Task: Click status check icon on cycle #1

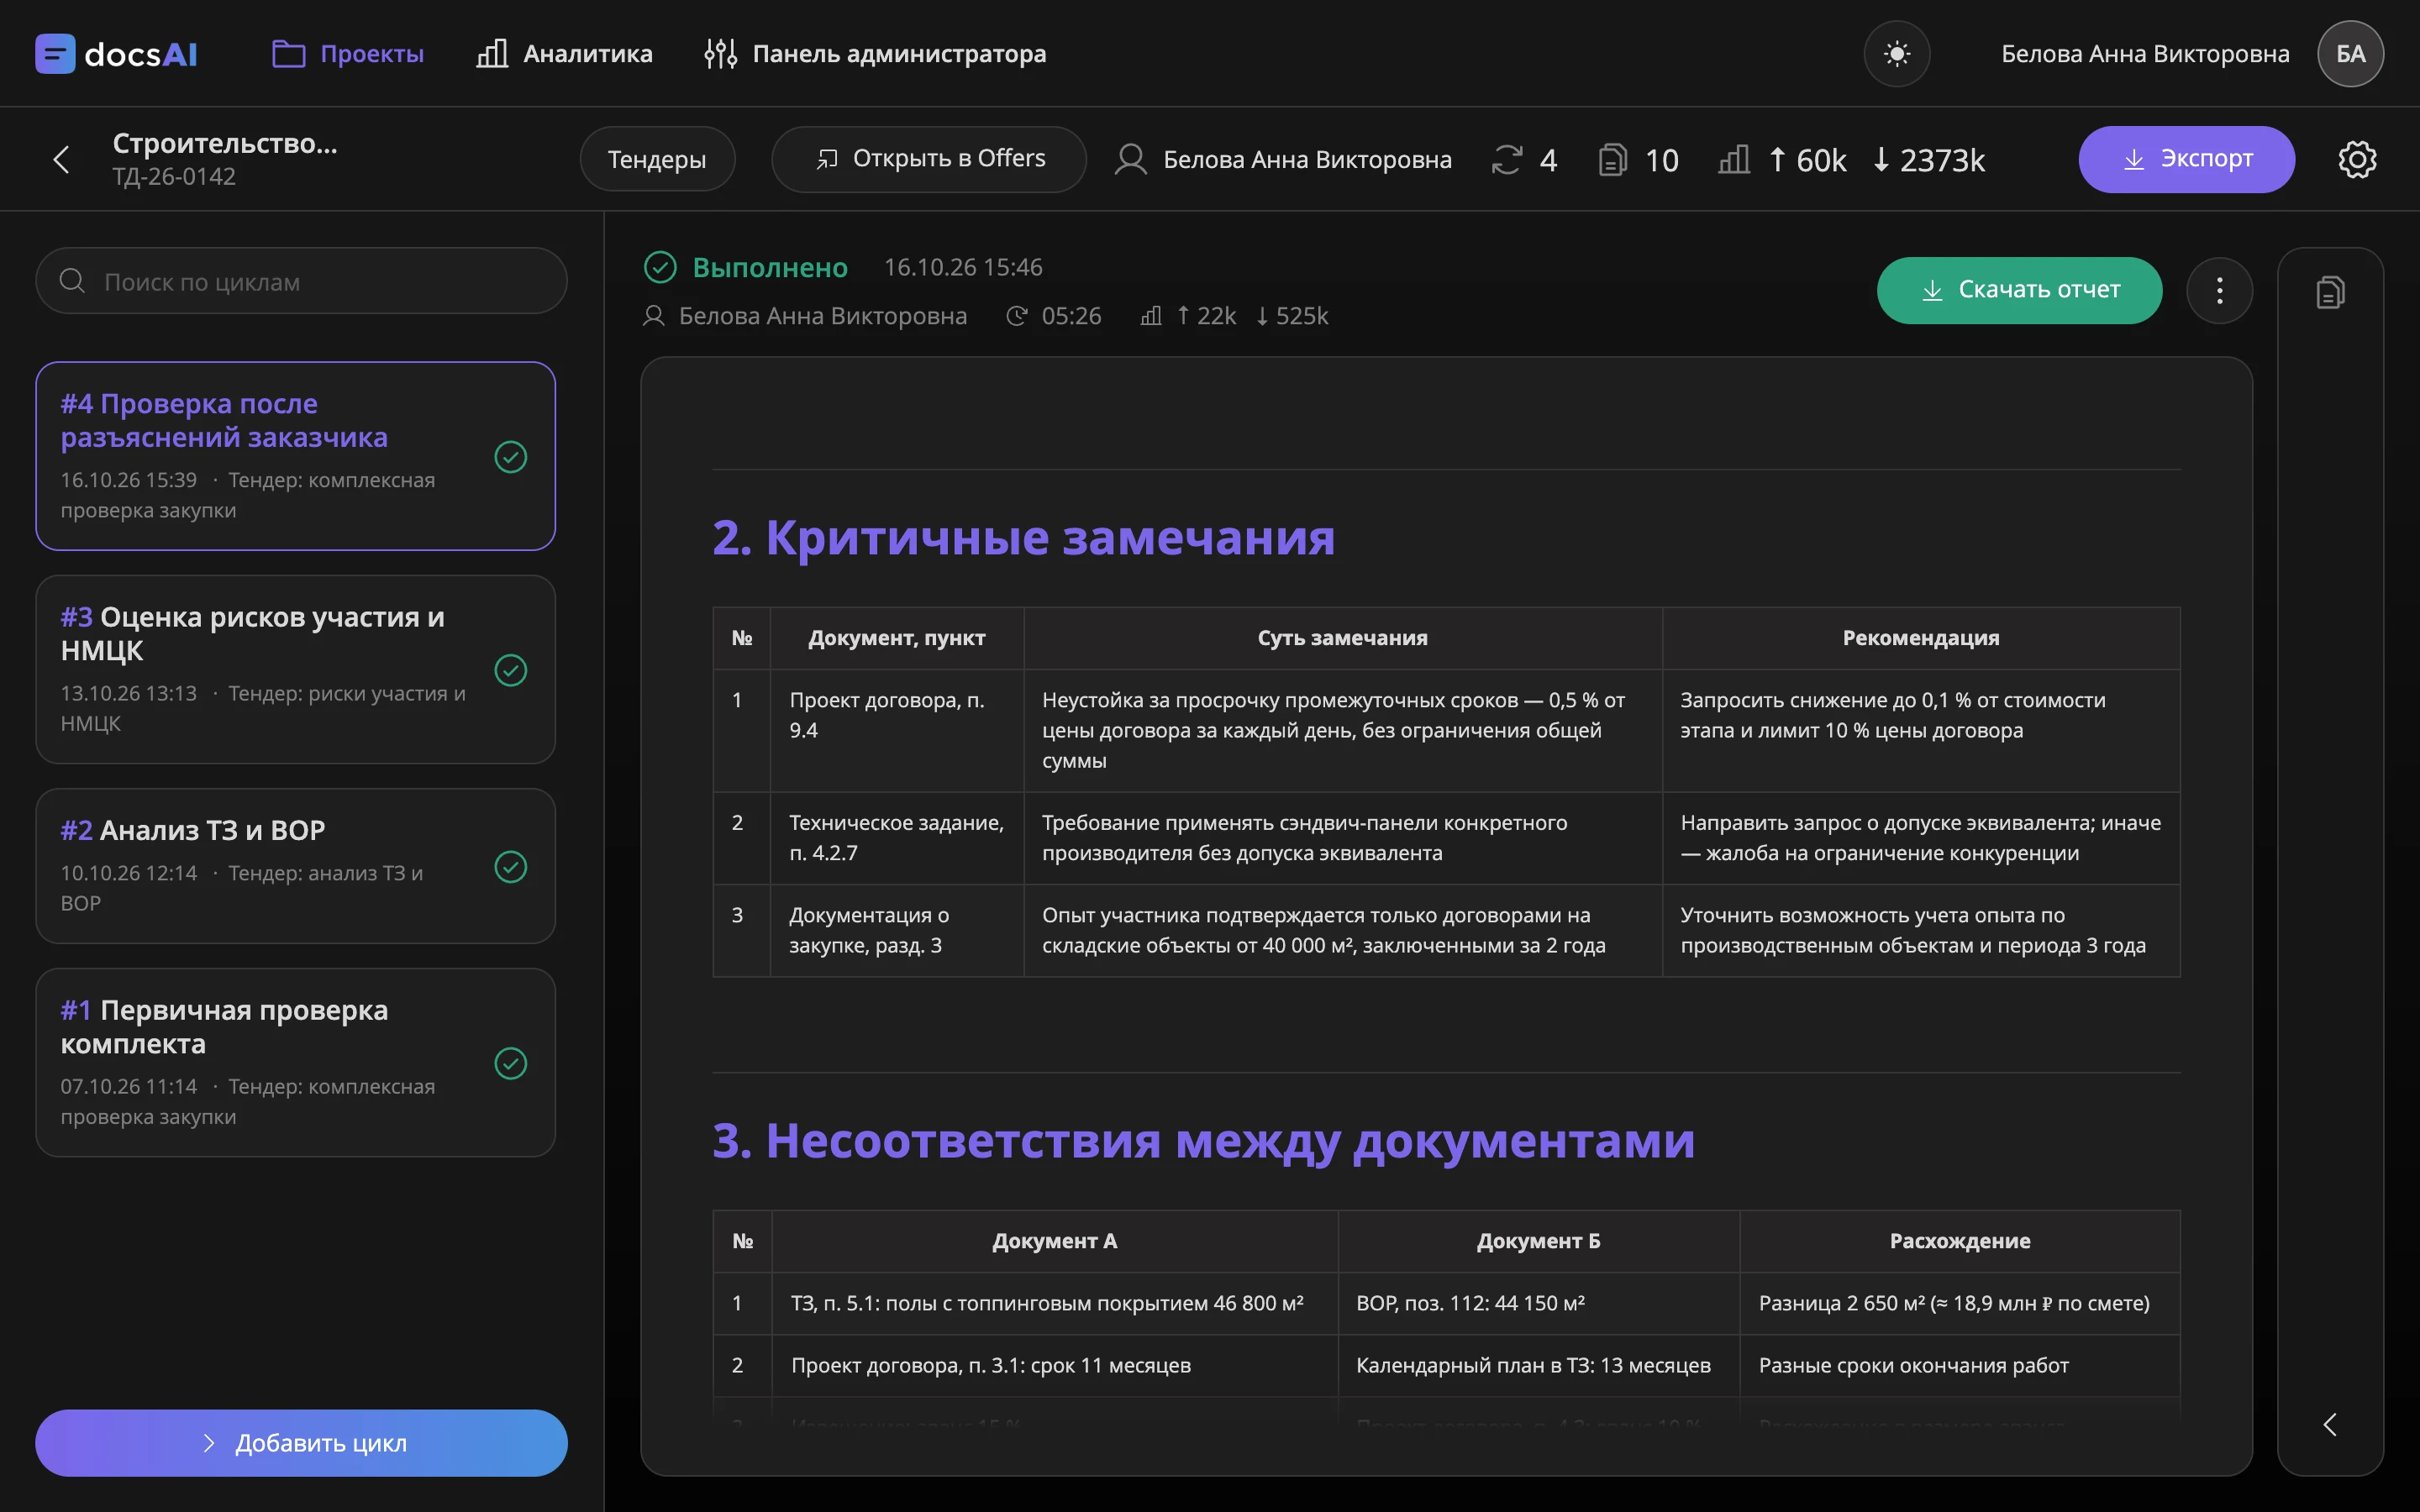Action: [x=511, y=1063]
